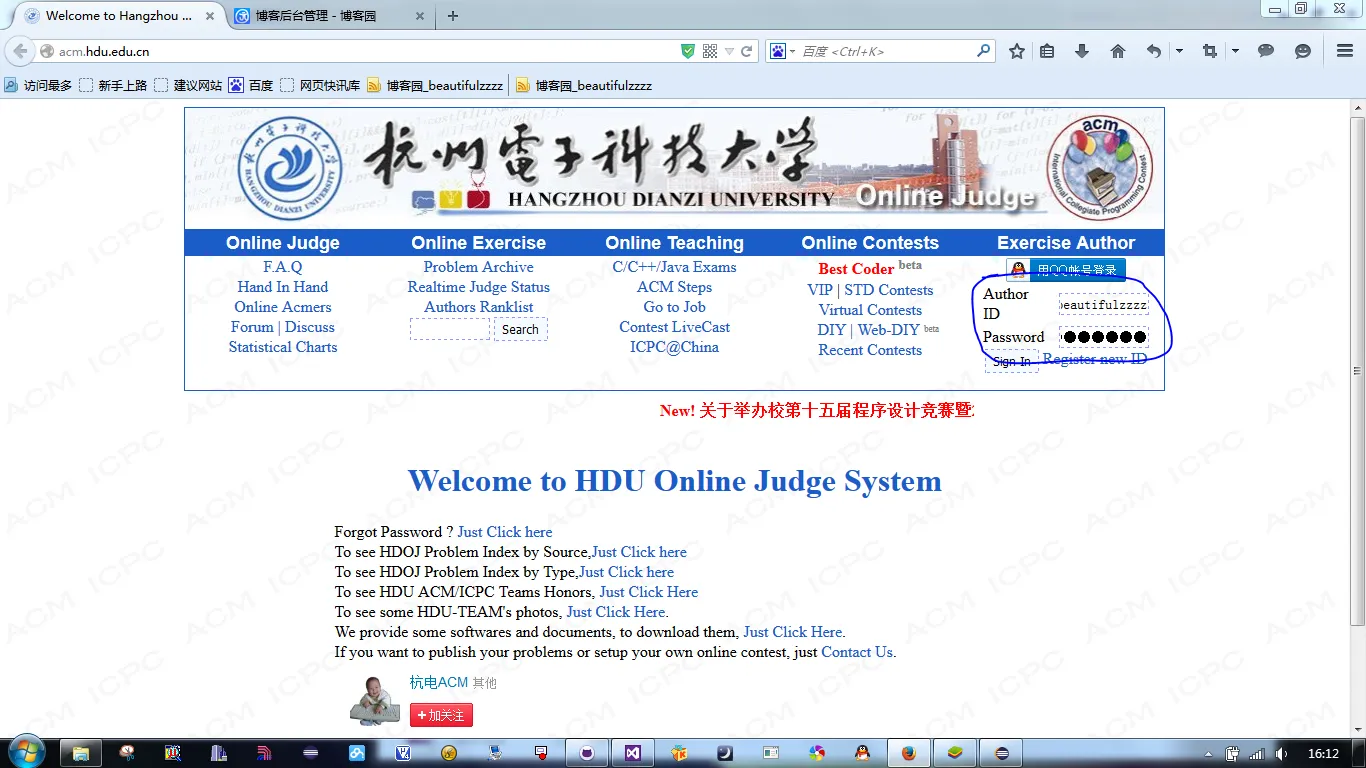Screen dimensions: 1366x768
Task: Open the Authors Ranklist link
Action: point(478,307)
